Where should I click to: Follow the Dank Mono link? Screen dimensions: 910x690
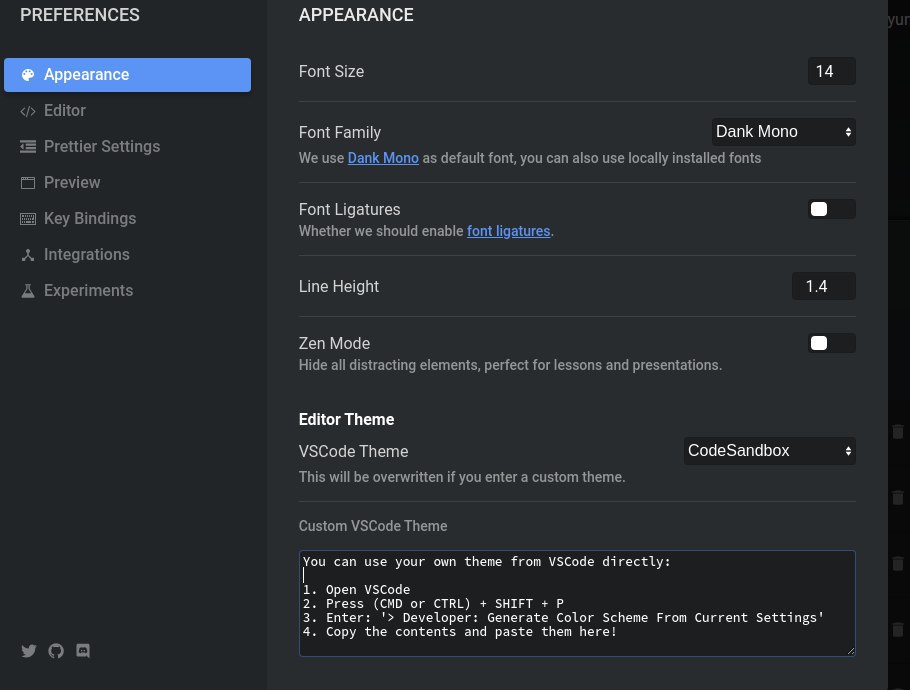[383, 158]
